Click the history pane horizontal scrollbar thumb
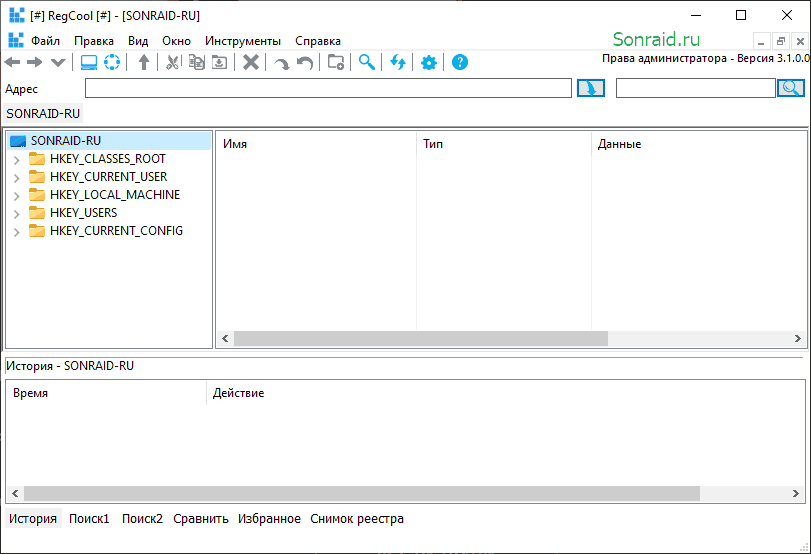The height and width of the screenshot is (554, 811). 362,493
